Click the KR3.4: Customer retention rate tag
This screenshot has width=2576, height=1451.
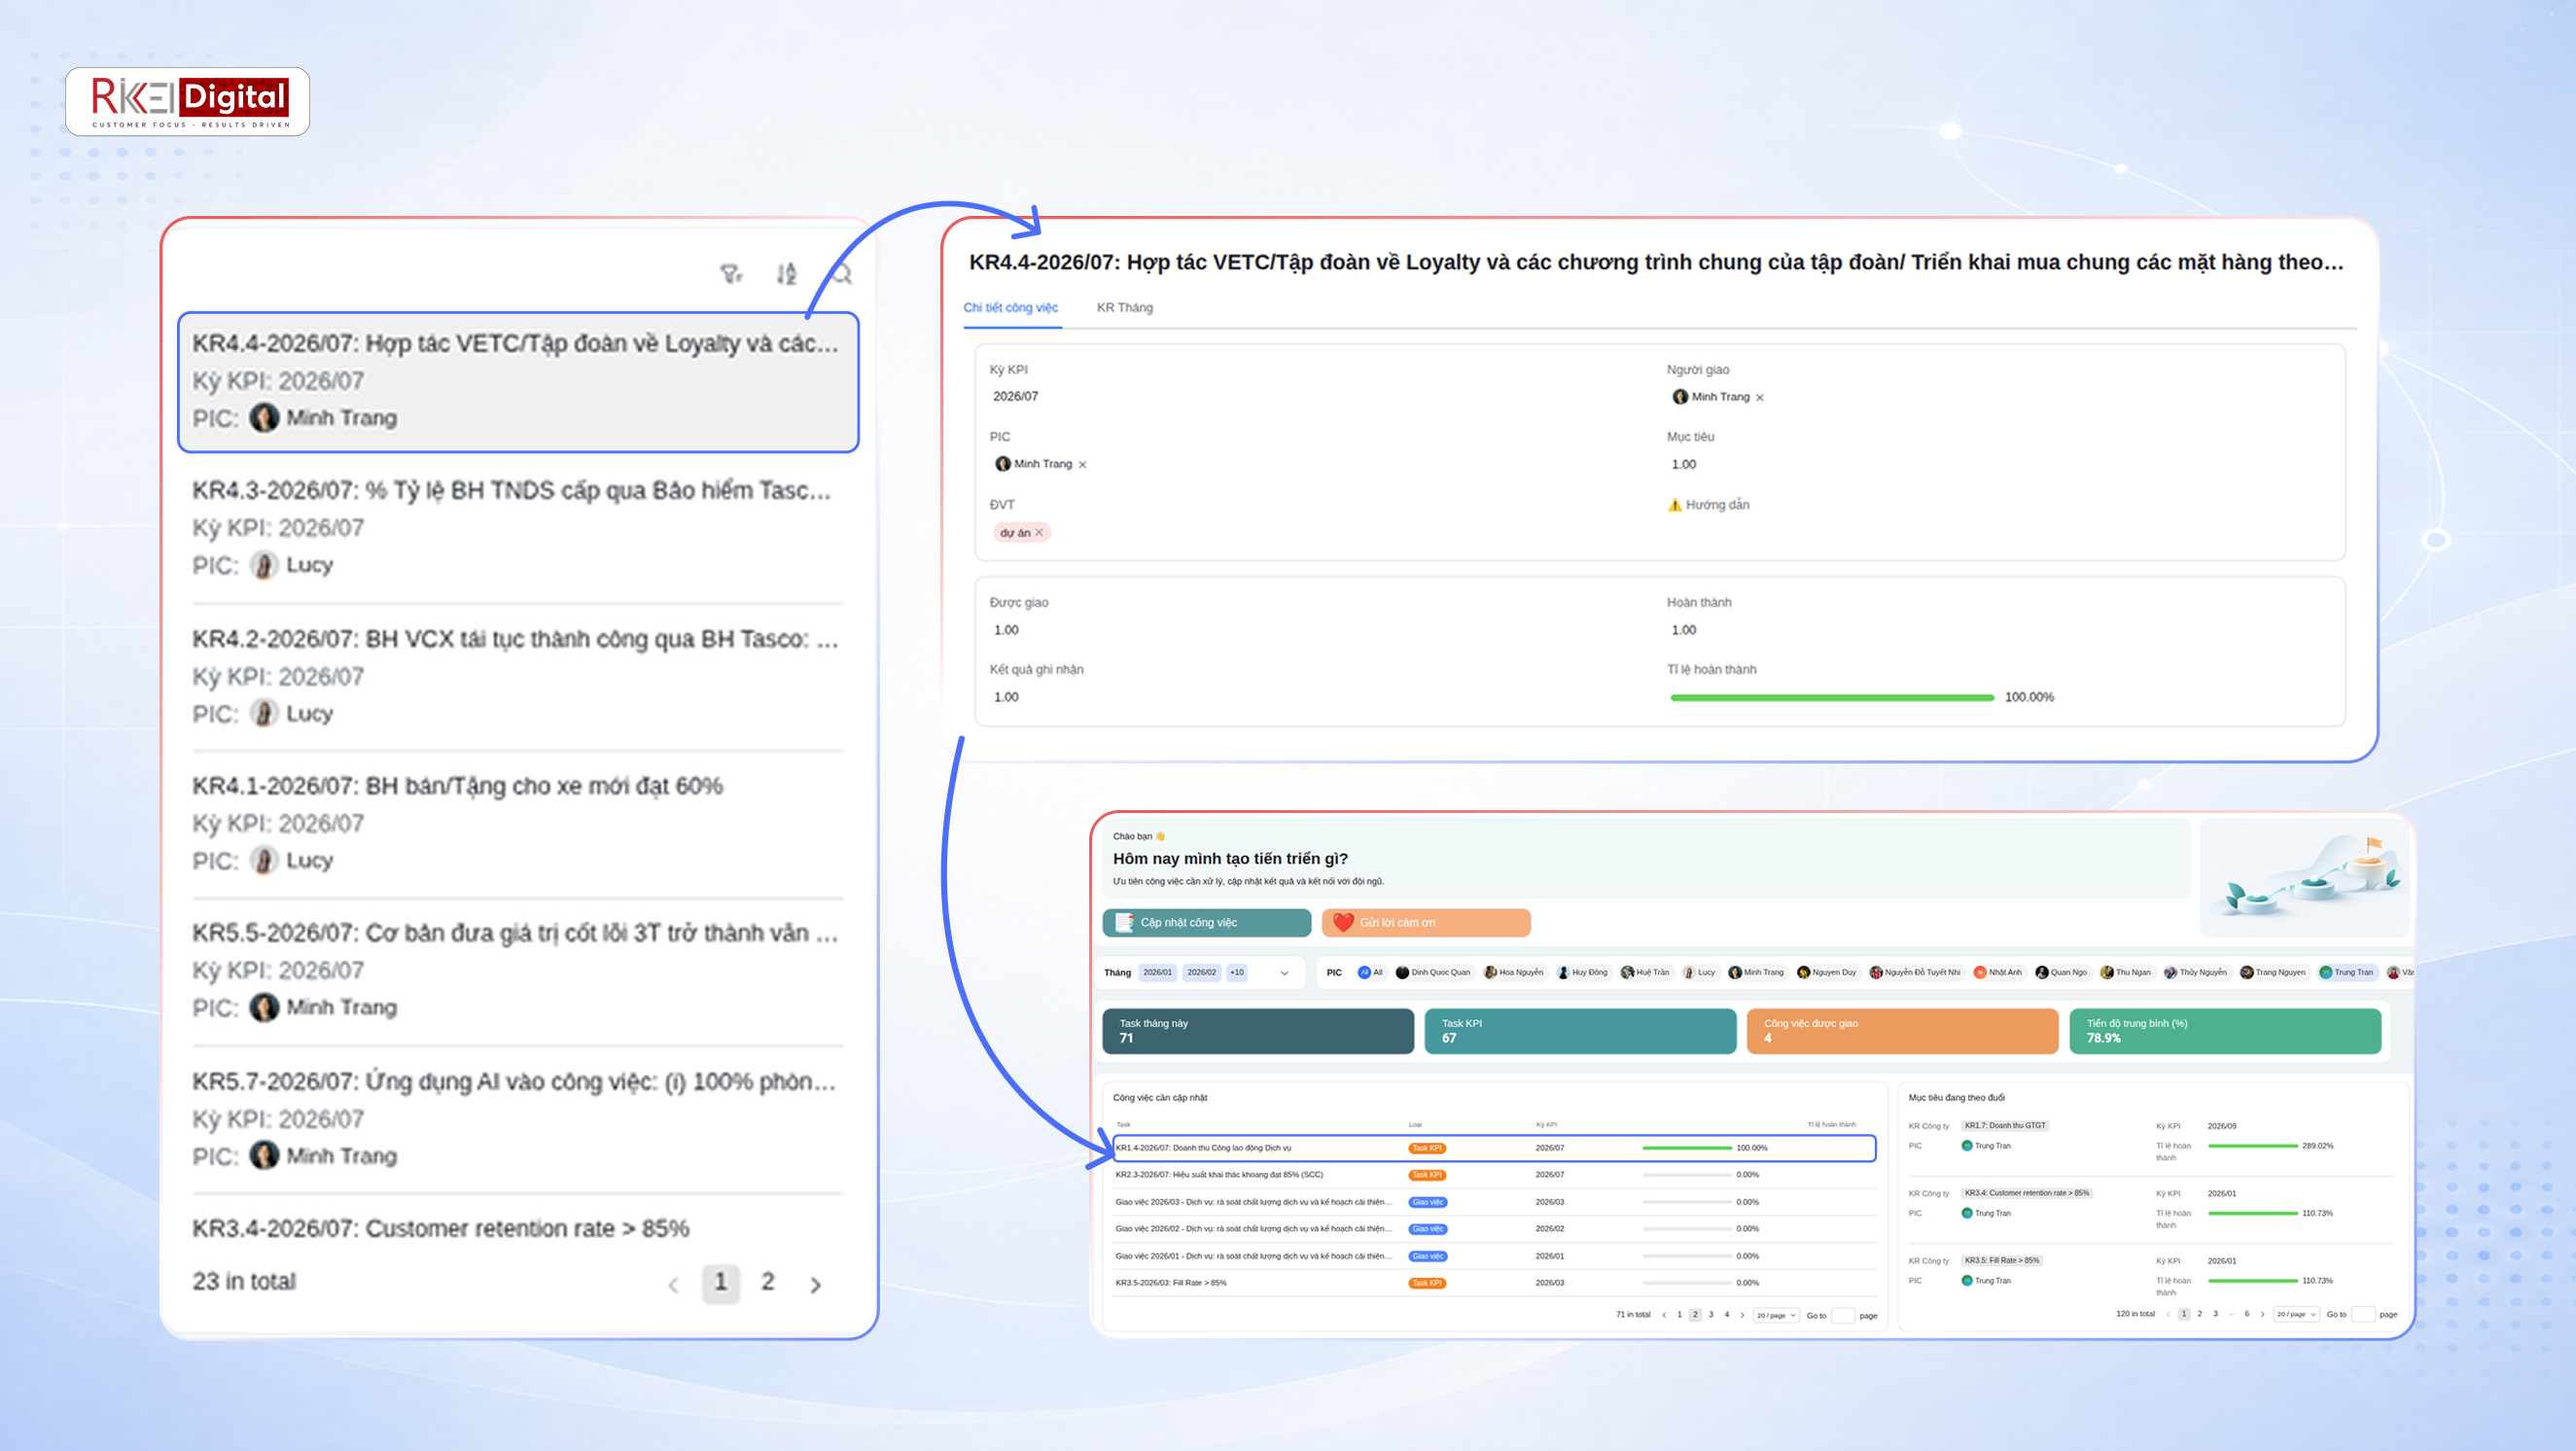tap(2026, 1193)
